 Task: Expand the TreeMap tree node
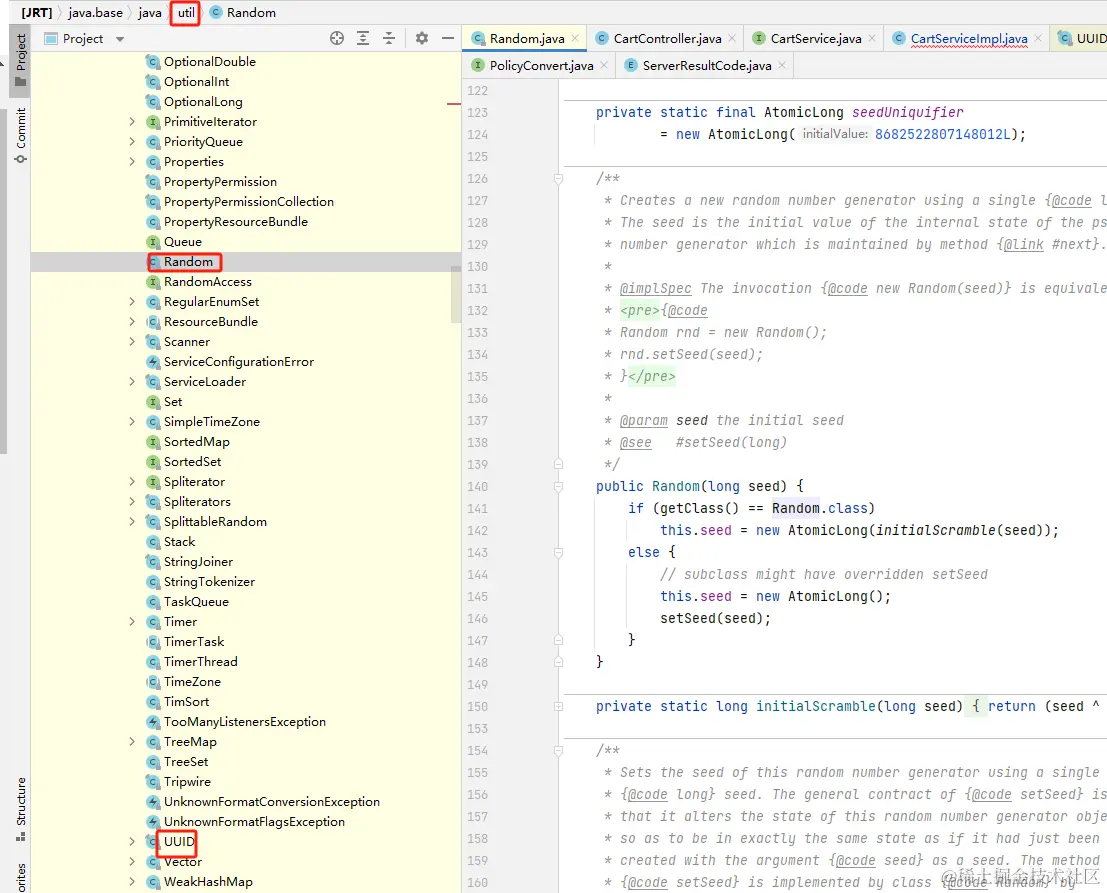click(132, 742)
